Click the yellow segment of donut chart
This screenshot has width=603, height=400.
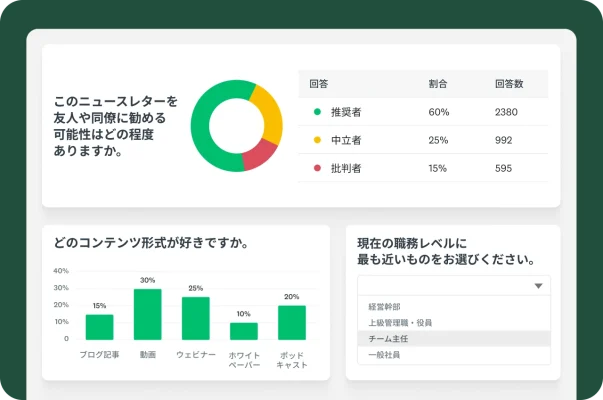click(x=271, y=117)
